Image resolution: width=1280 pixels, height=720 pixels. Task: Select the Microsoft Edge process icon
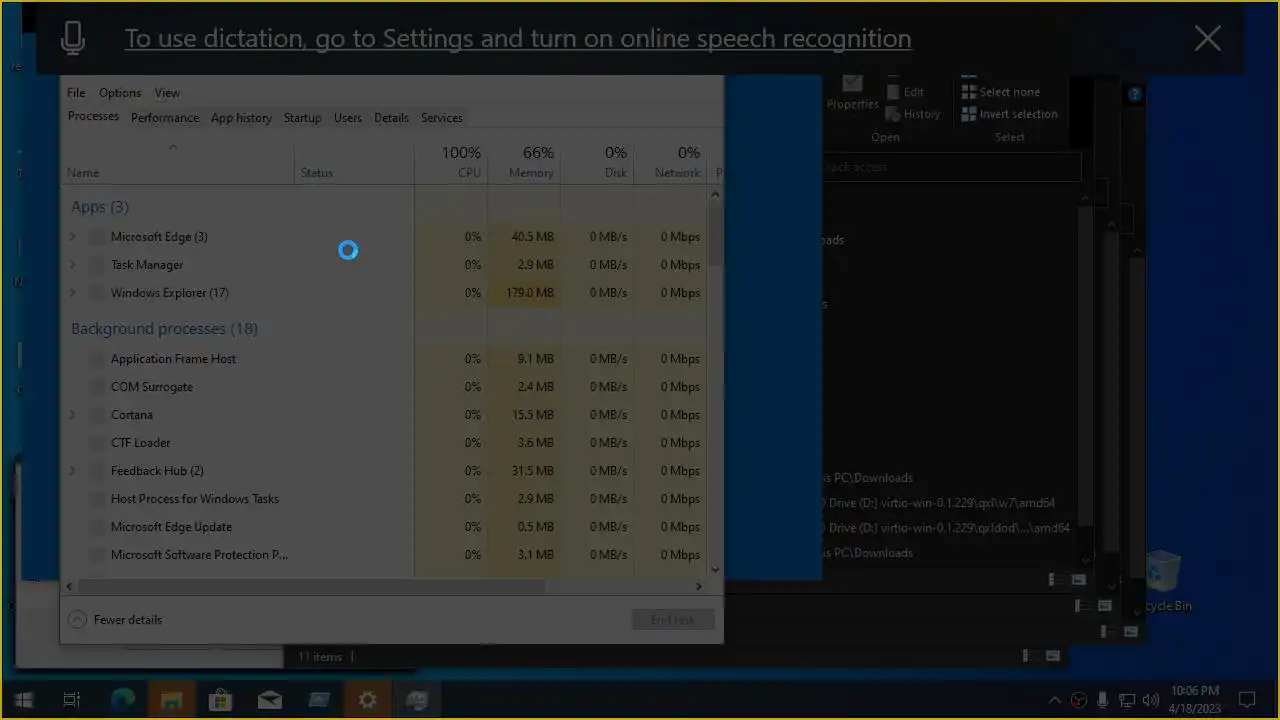coord(96,237)
